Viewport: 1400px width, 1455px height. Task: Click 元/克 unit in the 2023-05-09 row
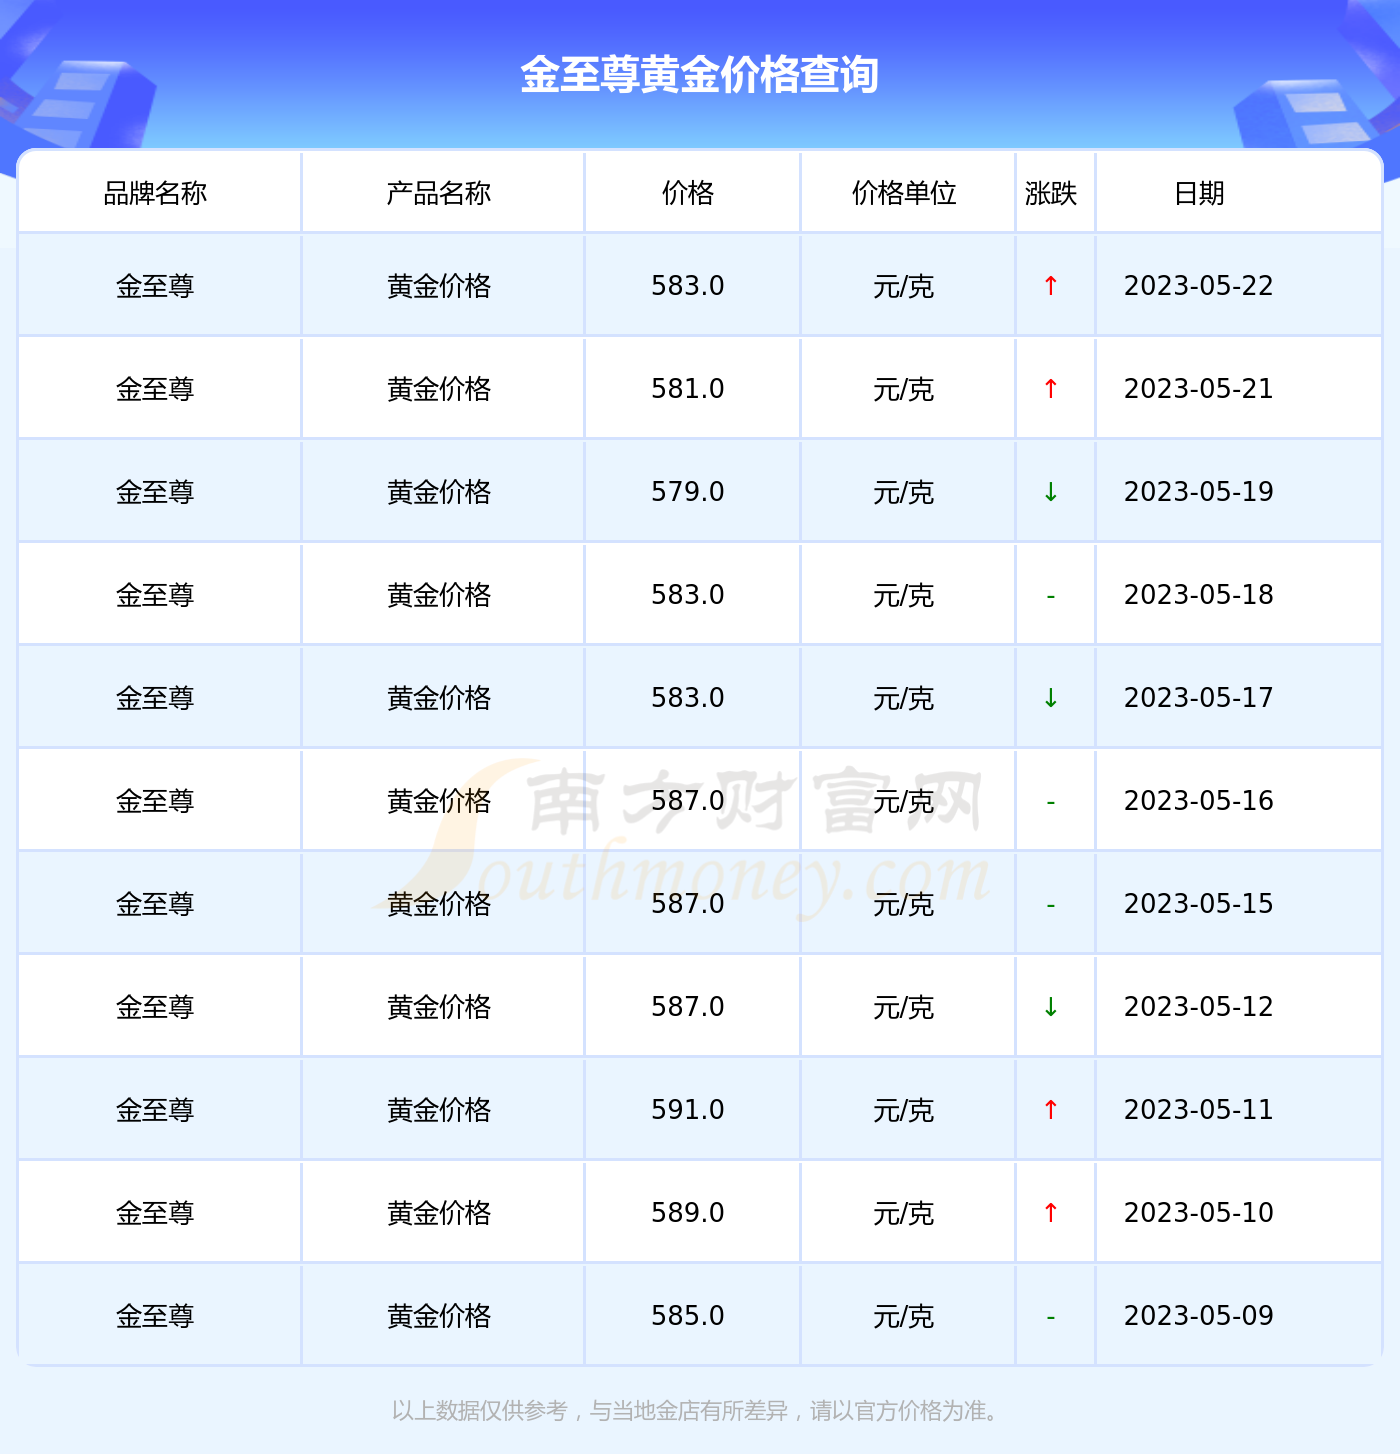(x=904, y=1317)
